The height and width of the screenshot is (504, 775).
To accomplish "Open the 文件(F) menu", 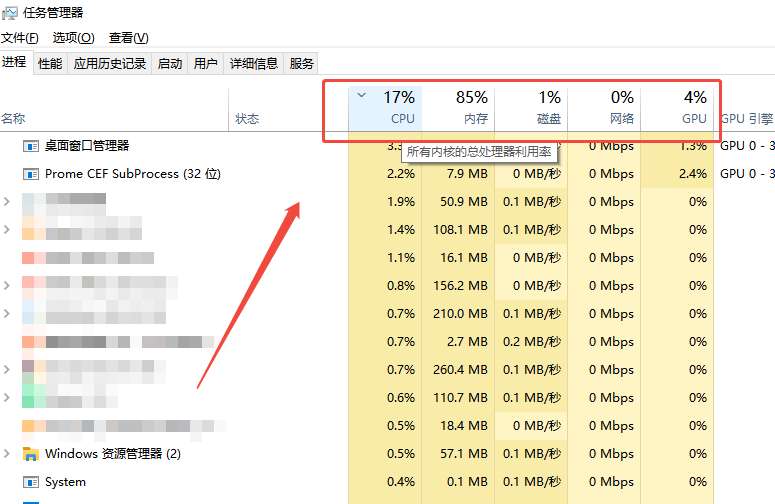I will tap(20, 38).
